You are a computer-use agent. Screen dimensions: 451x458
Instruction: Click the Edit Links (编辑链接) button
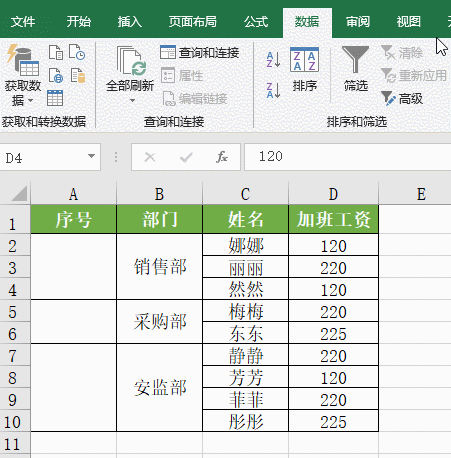(195, 99)
